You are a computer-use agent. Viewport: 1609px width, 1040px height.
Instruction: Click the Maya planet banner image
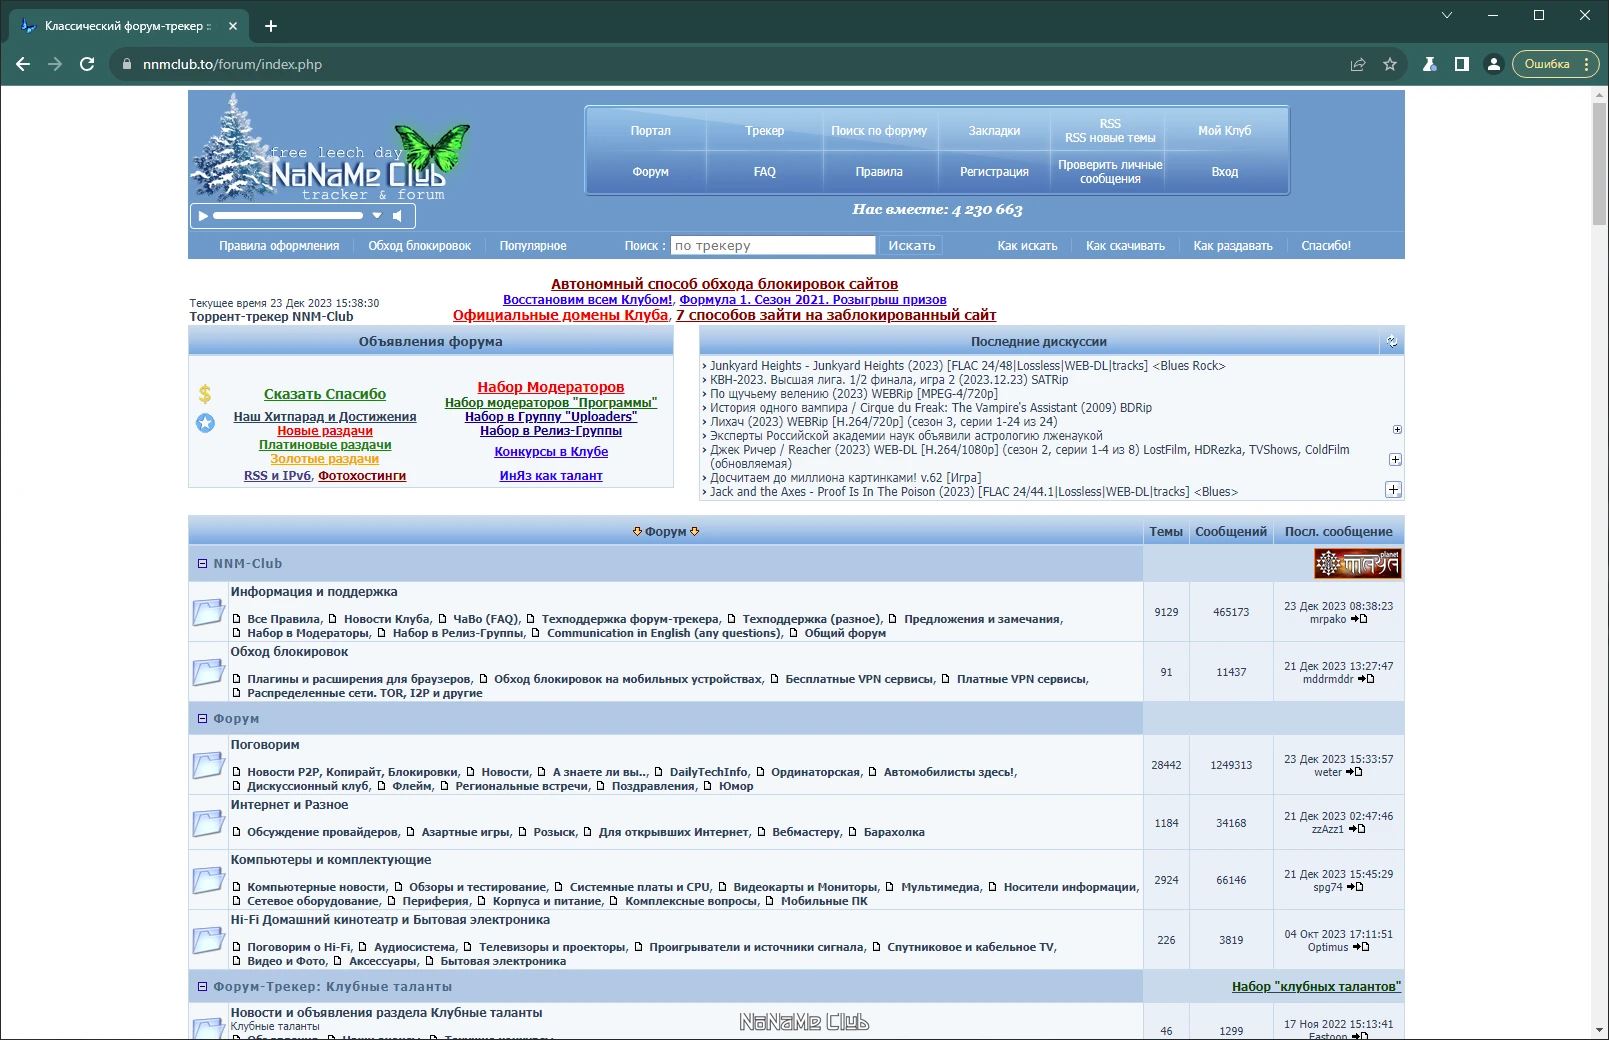click(x=1357, y=564)
